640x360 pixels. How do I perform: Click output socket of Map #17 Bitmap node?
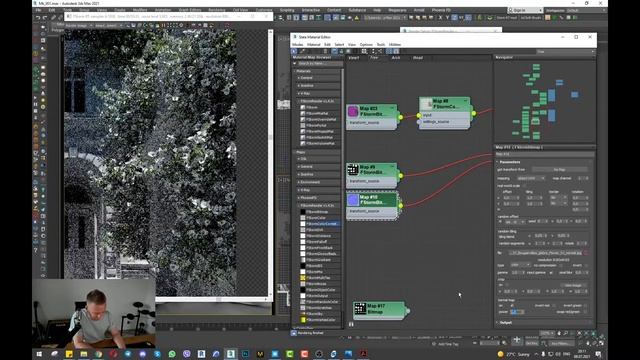tap(407, 311)
